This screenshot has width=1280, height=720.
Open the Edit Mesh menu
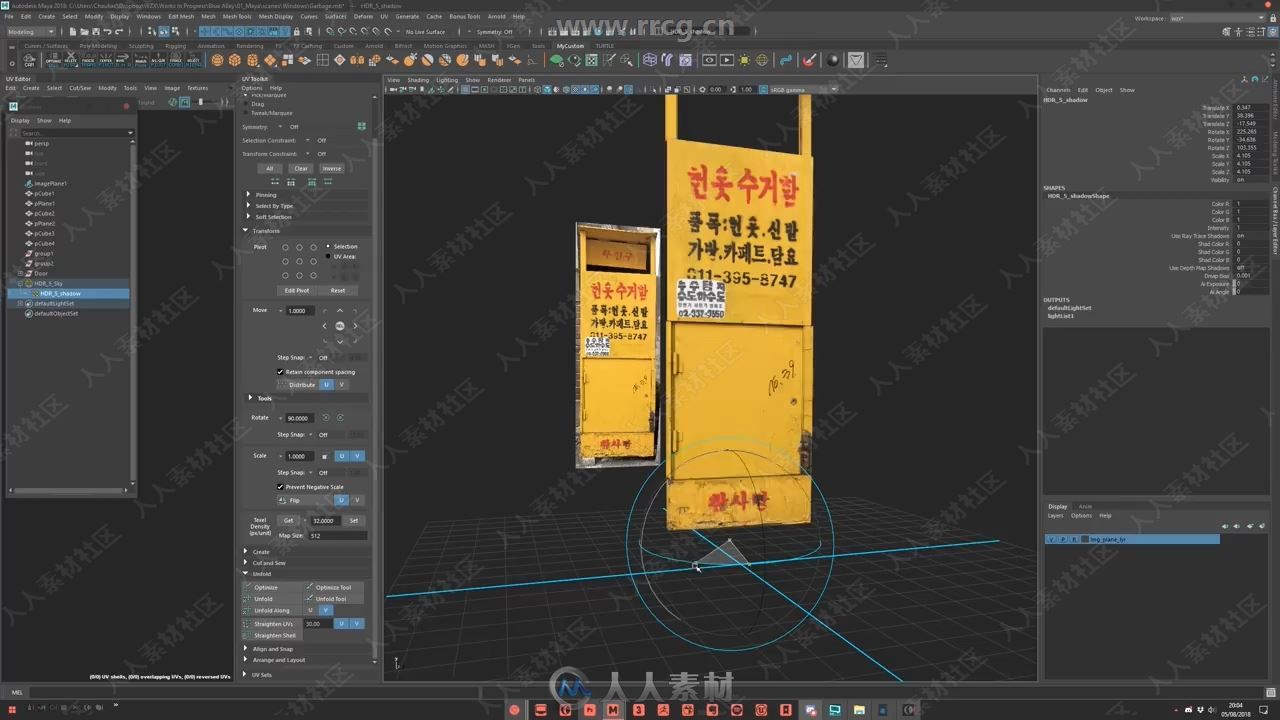181,16
